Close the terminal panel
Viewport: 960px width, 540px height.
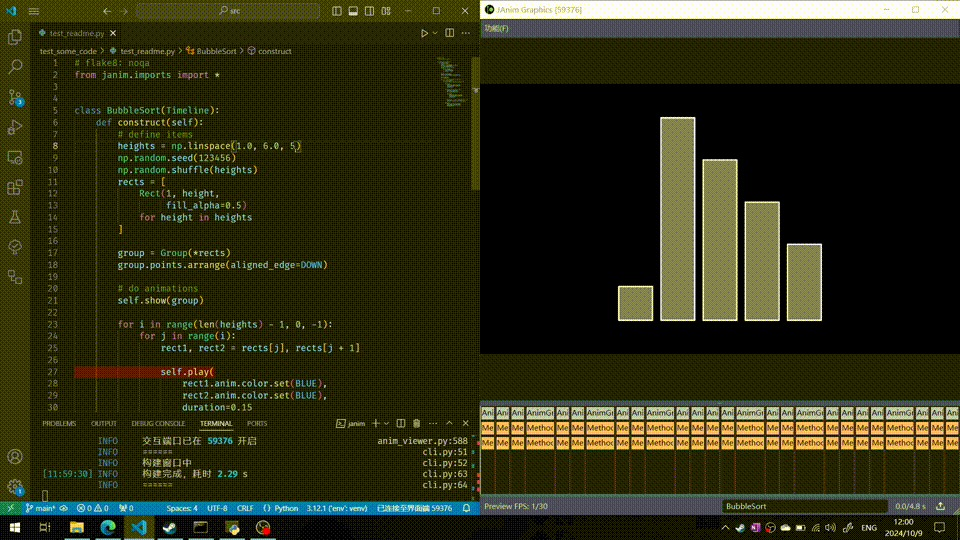[465, 423]
